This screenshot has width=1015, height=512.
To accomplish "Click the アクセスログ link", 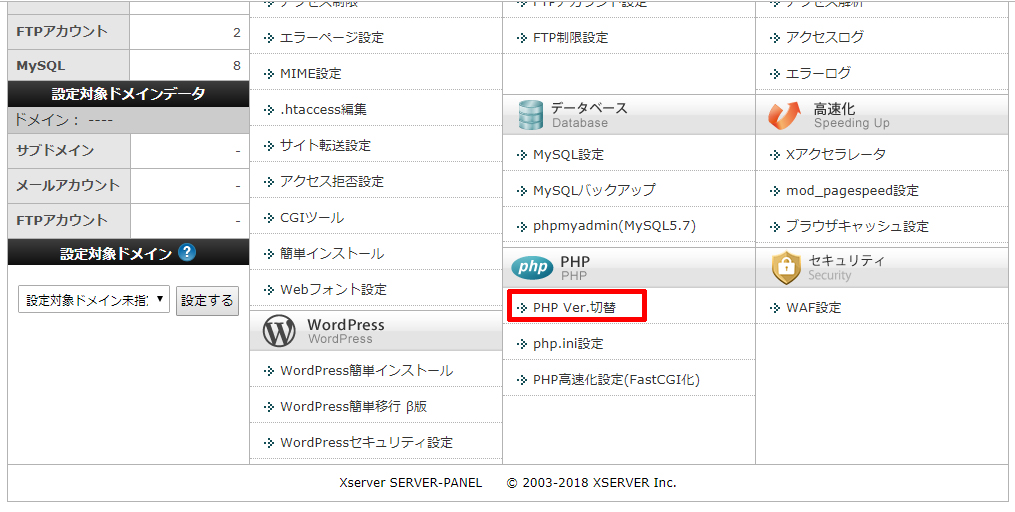I will [x=824, y=37].
